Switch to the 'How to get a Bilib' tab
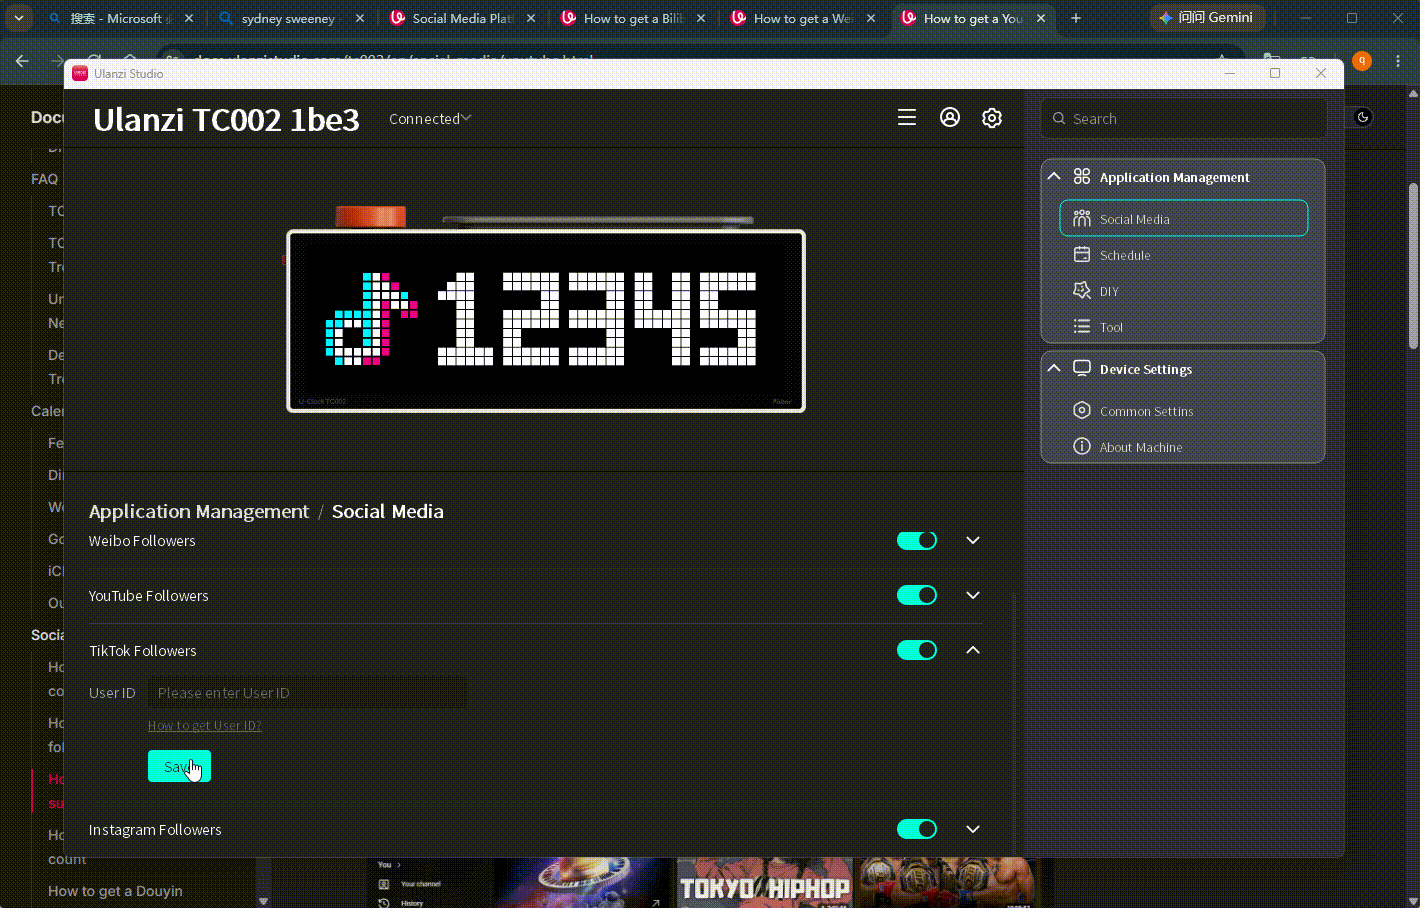Viewport: 1420px width, 908px height. click(x=634, y=18)
